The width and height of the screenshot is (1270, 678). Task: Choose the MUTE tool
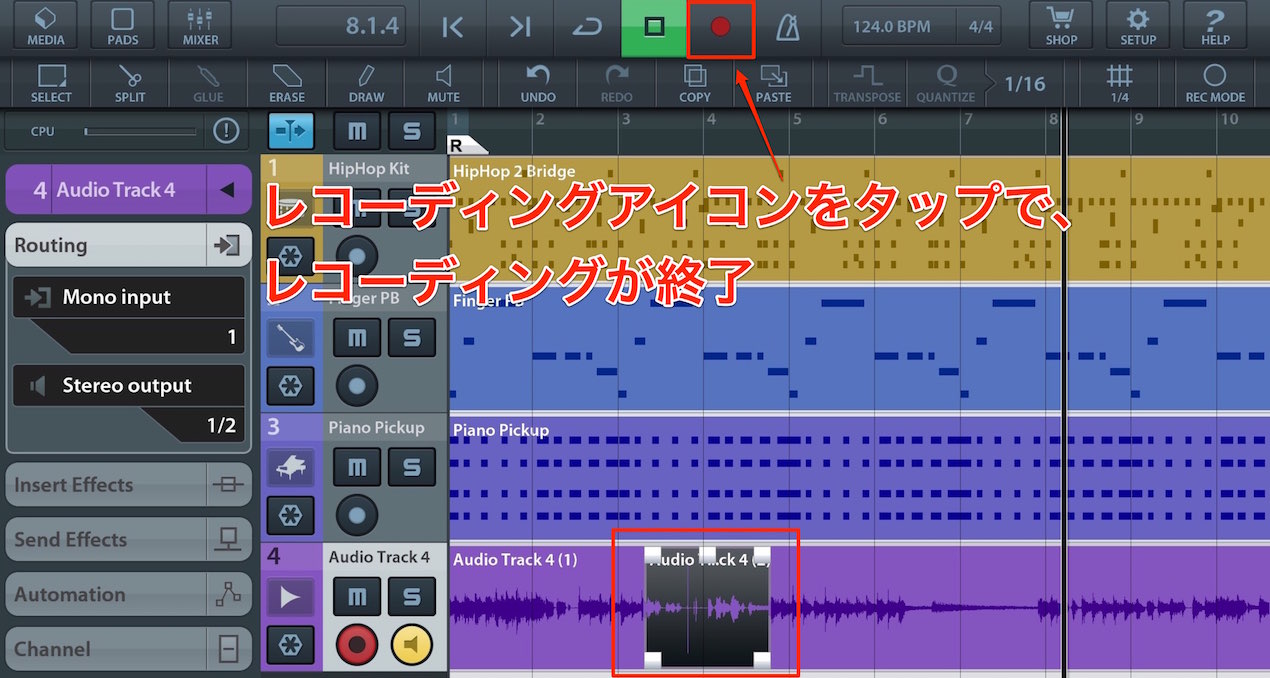[443, 83]
